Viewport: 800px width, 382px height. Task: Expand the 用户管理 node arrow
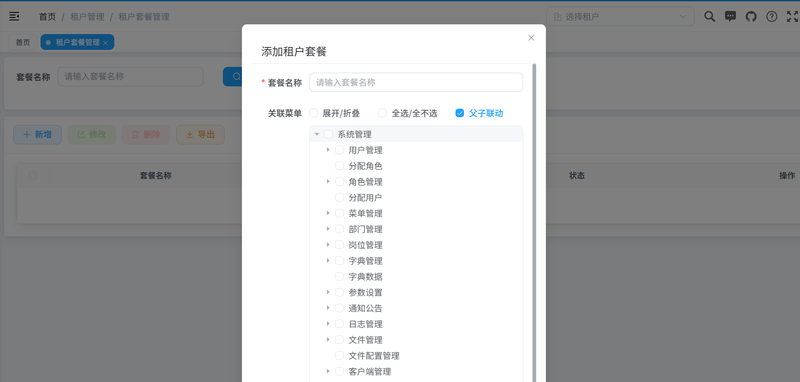pyautogui.click(x=328, y=150)
